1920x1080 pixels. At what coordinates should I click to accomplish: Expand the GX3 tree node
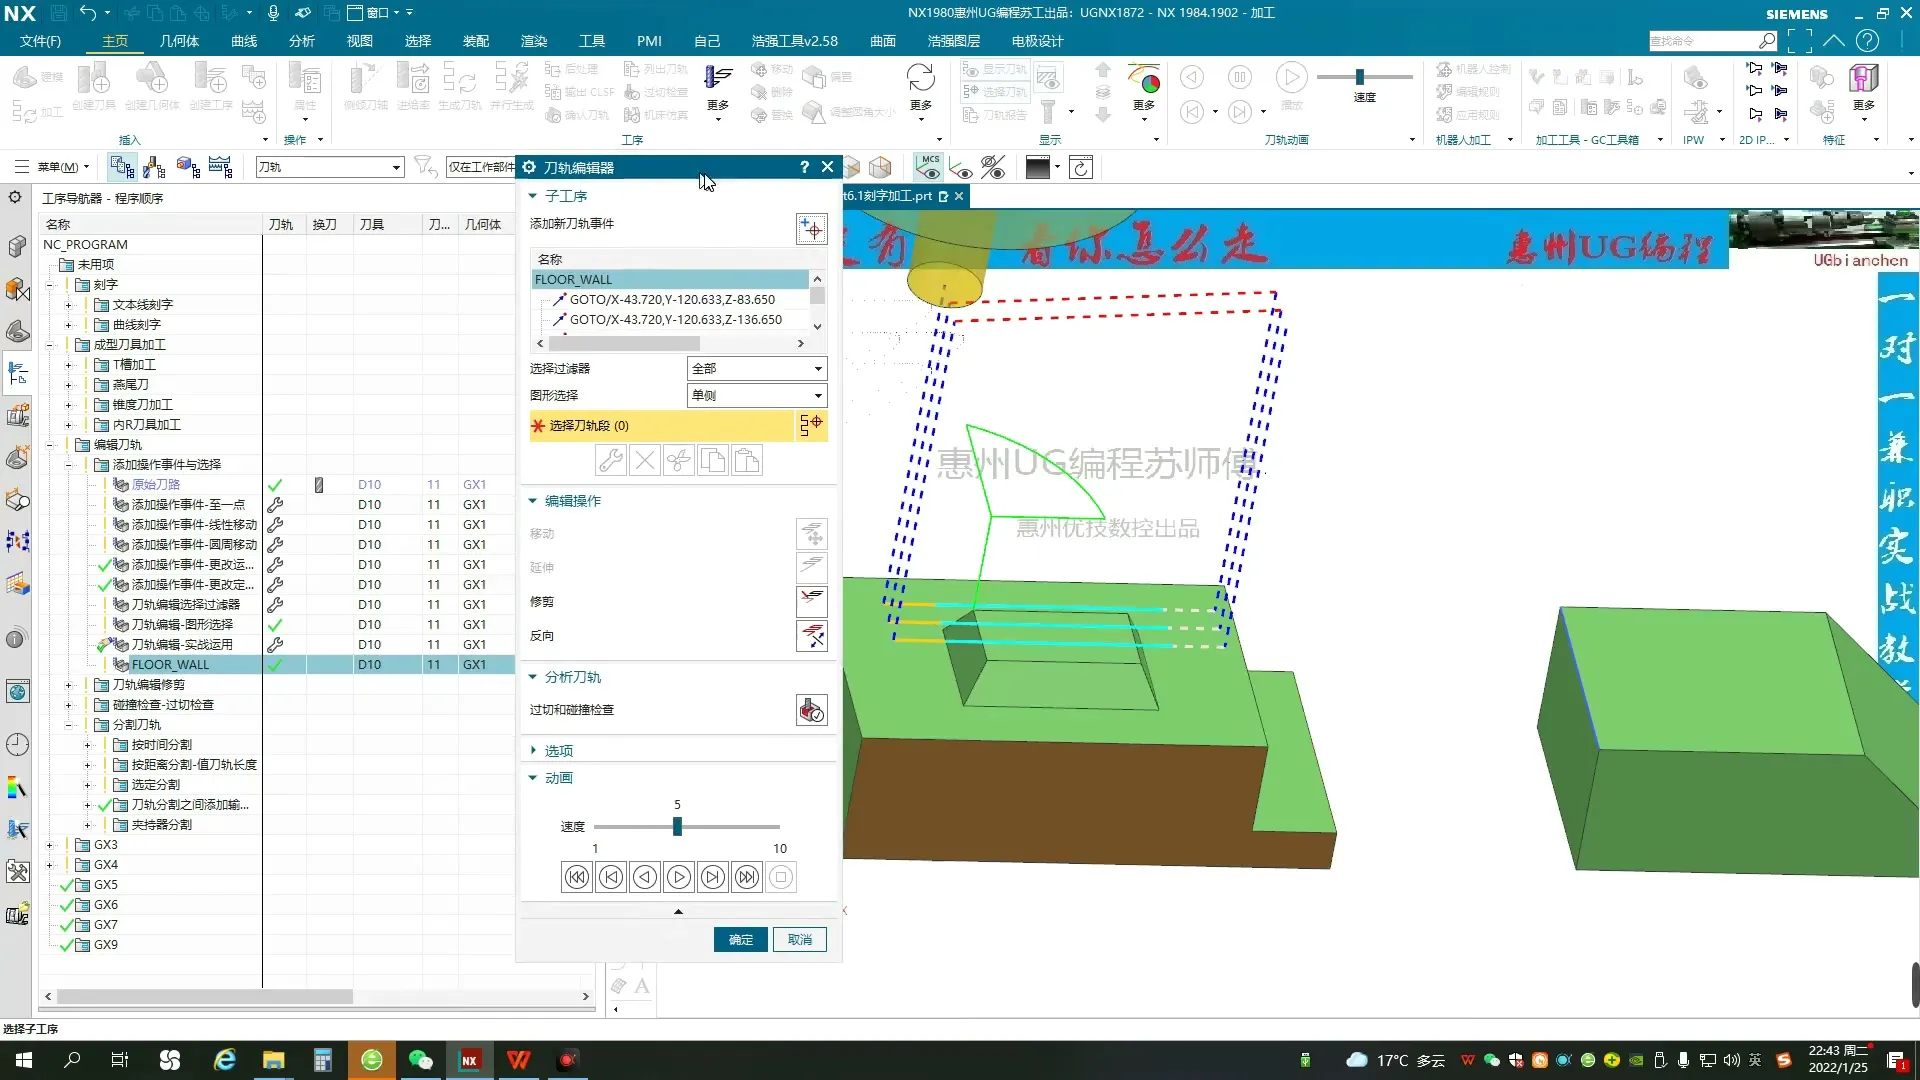[49, 845]
